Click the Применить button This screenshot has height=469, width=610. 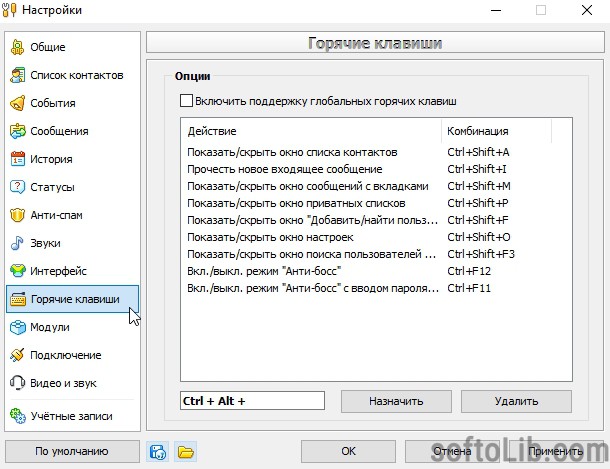[556, 452]
